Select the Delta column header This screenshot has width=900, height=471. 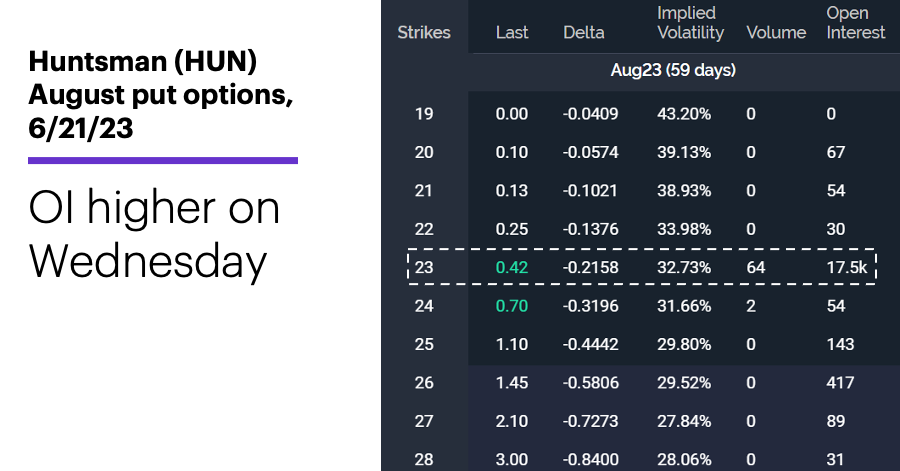(x=583, y=33)
